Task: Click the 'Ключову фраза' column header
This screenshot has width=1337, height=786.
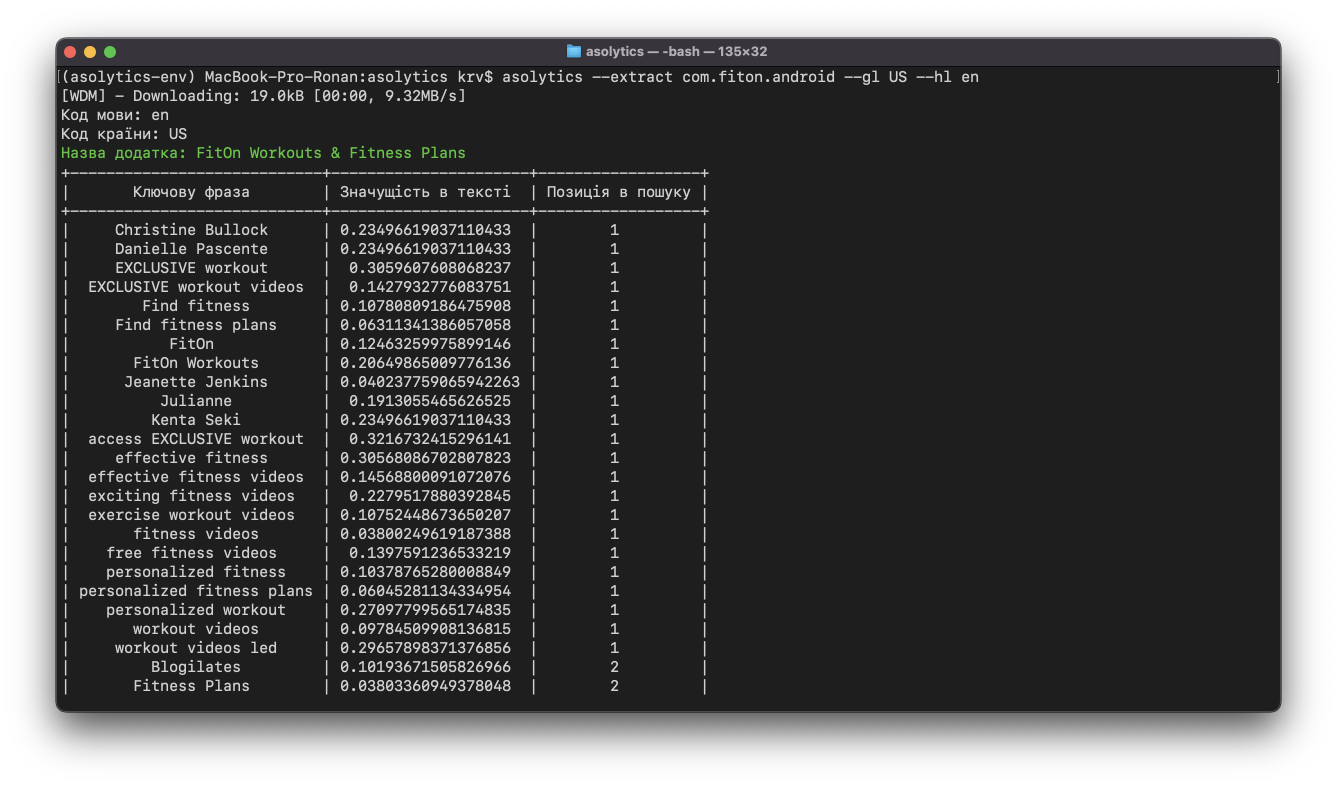Action: pos(191,192)
